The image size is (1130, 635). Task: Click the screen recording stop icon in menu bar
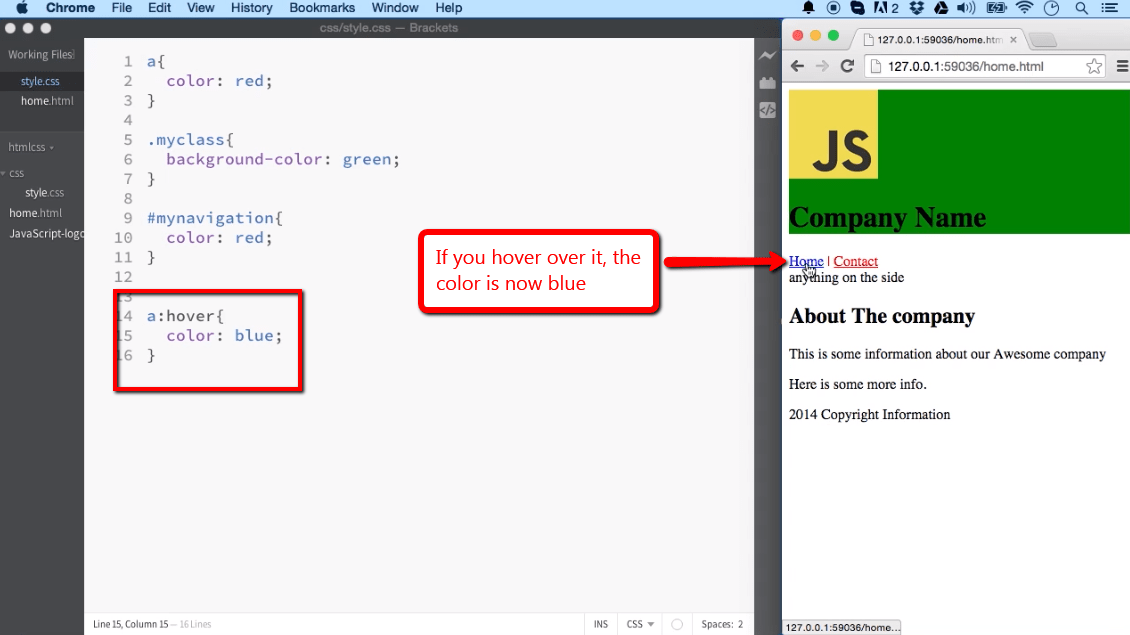pos(833,8)
